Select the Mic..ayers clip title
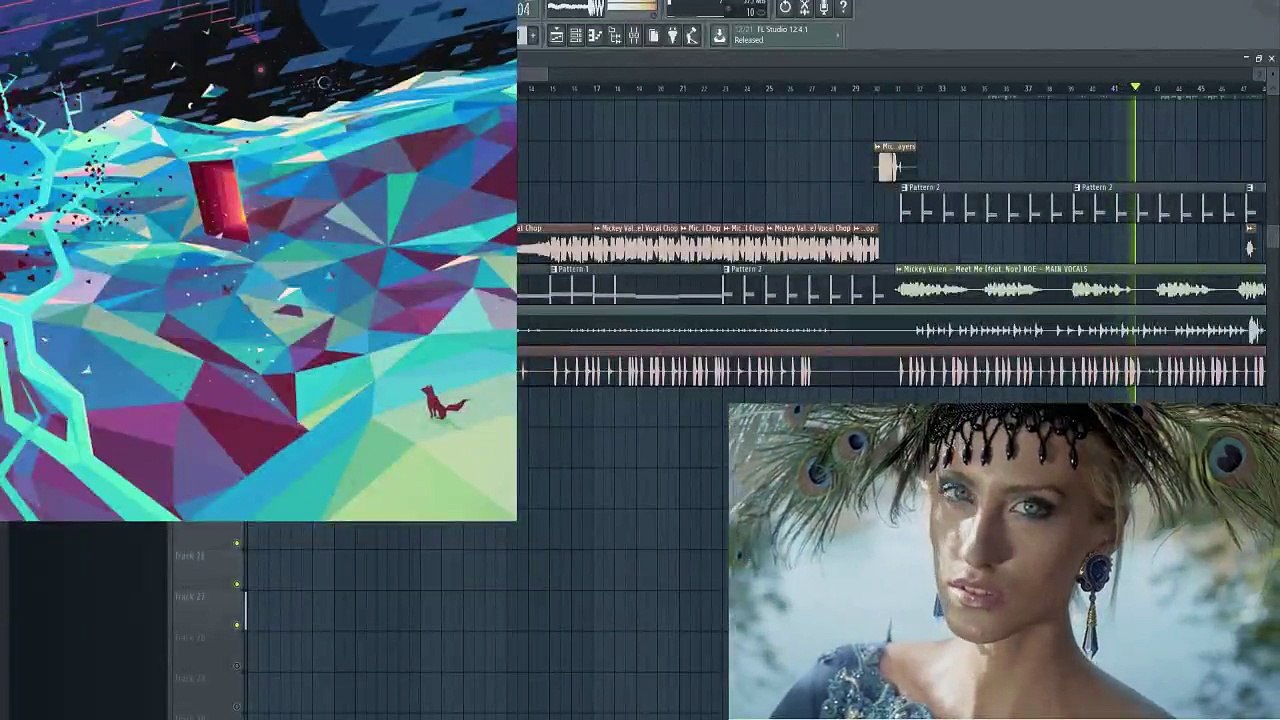This screenshot has width=1280, height=720. coord(898,147)
